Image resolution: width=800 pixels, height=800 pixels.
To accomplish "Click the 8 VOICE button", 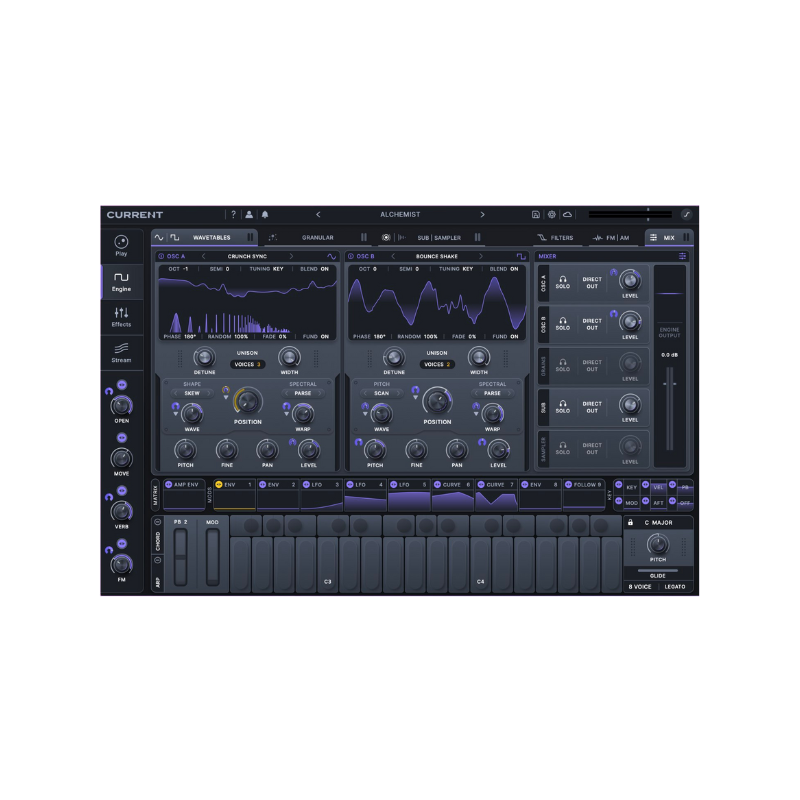I will click(640, 587).
